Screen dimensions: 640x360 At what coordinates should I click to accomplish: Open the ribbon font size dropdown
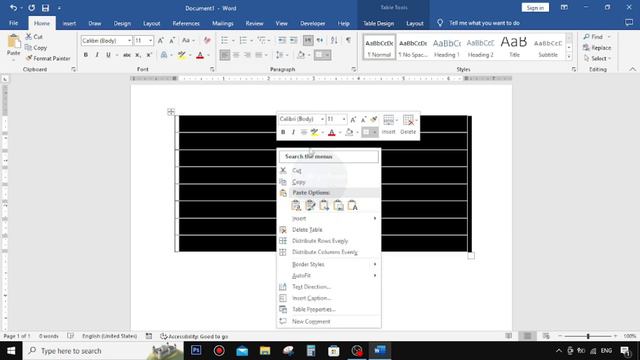(151, 40)
